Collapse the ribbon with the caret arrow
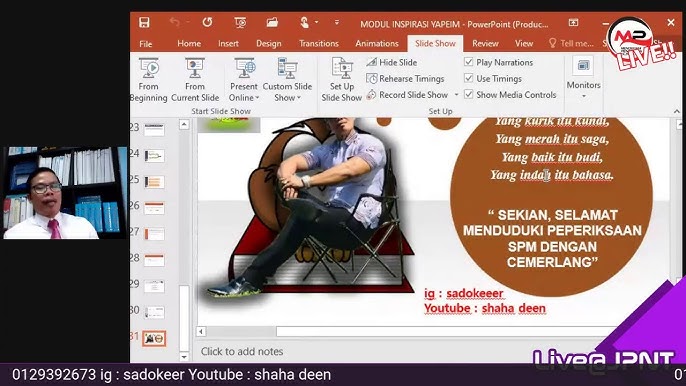This screenshot has width=686, height=386. (677, 112)
